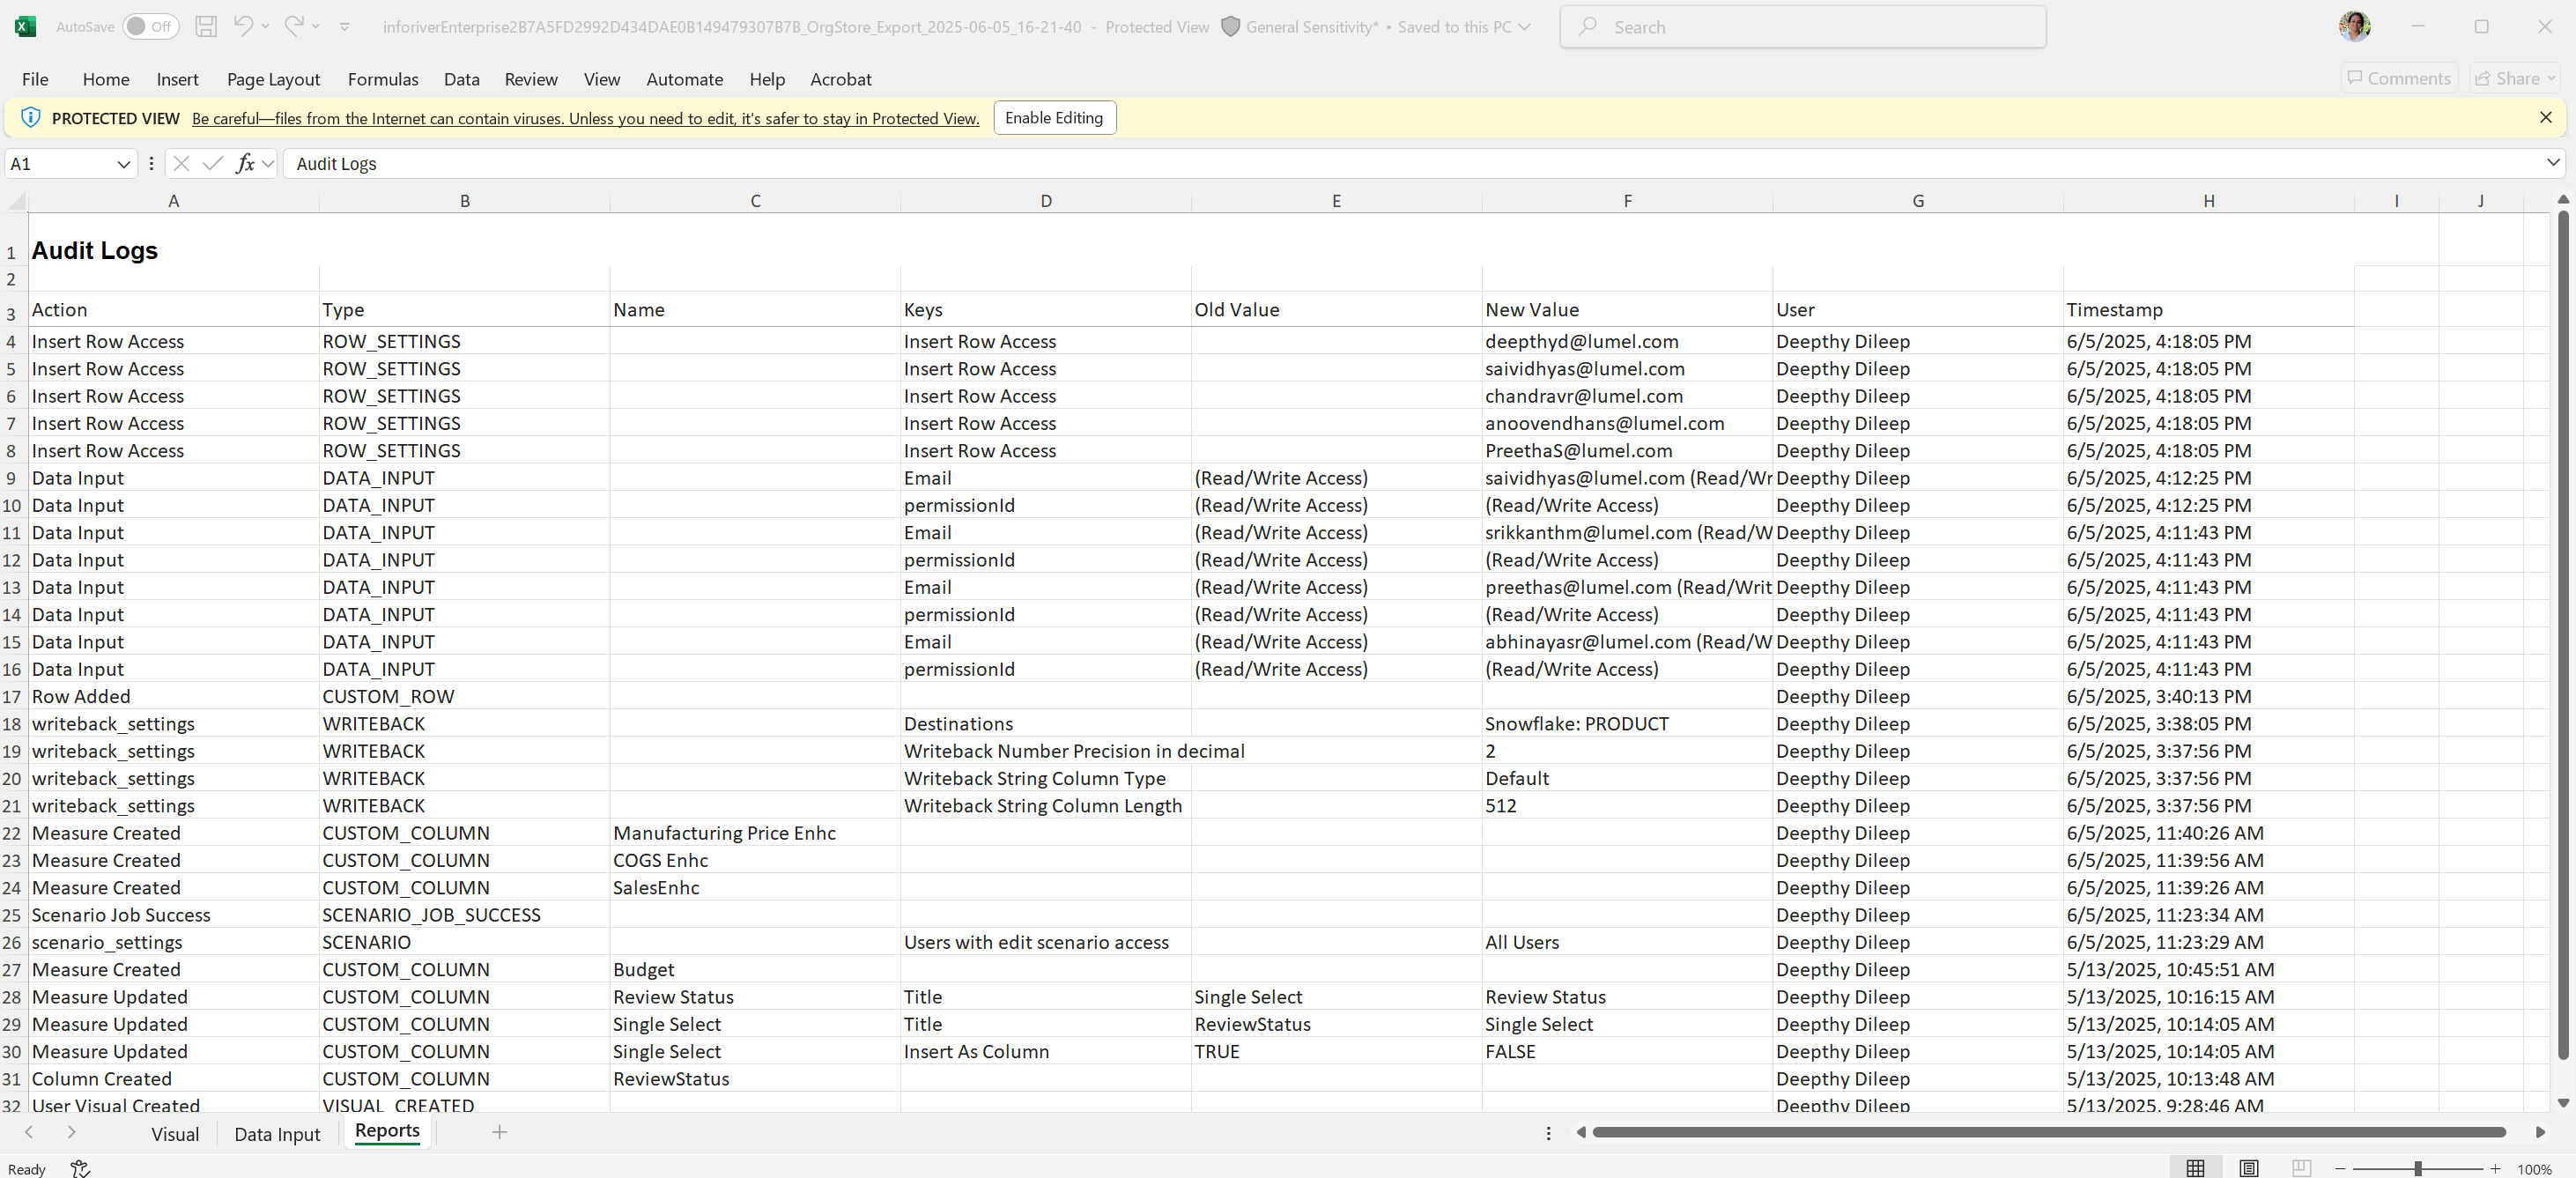Open the Formulas ribbon tab
The image size is (2576, 1178).
(x=383, y=79)
